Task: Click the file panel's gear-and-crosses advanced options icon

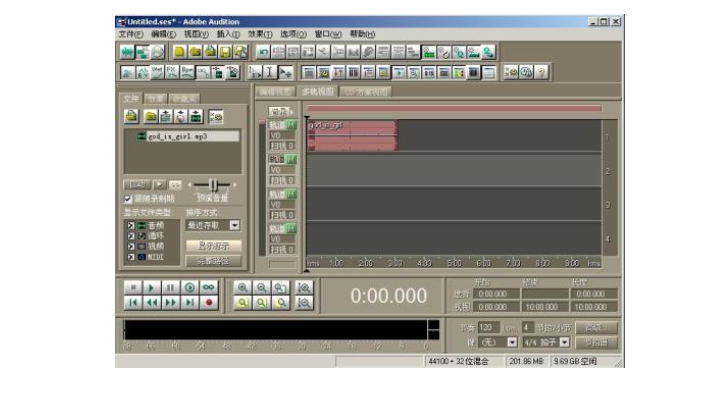Action: tap(216, 116)
